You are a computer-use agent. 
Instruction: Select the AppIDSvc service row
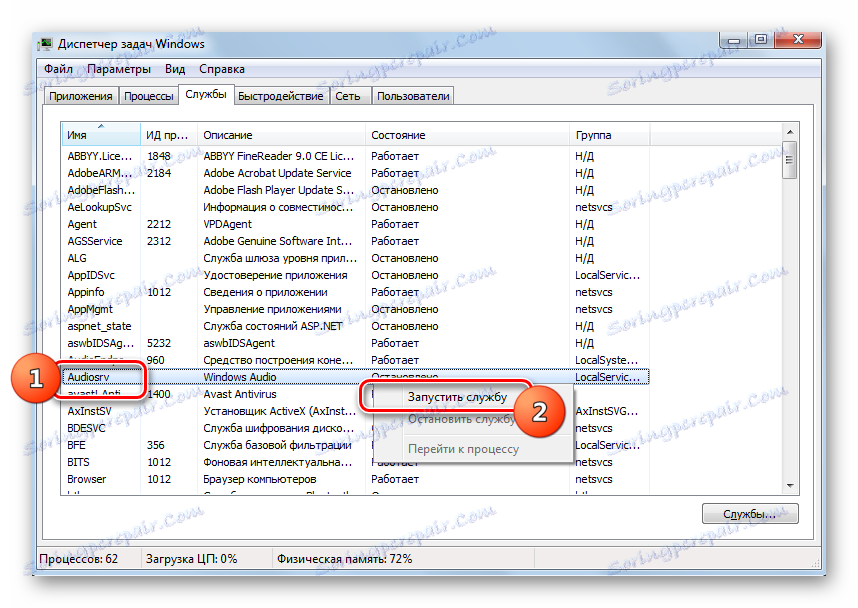click(x=355, y=275)
